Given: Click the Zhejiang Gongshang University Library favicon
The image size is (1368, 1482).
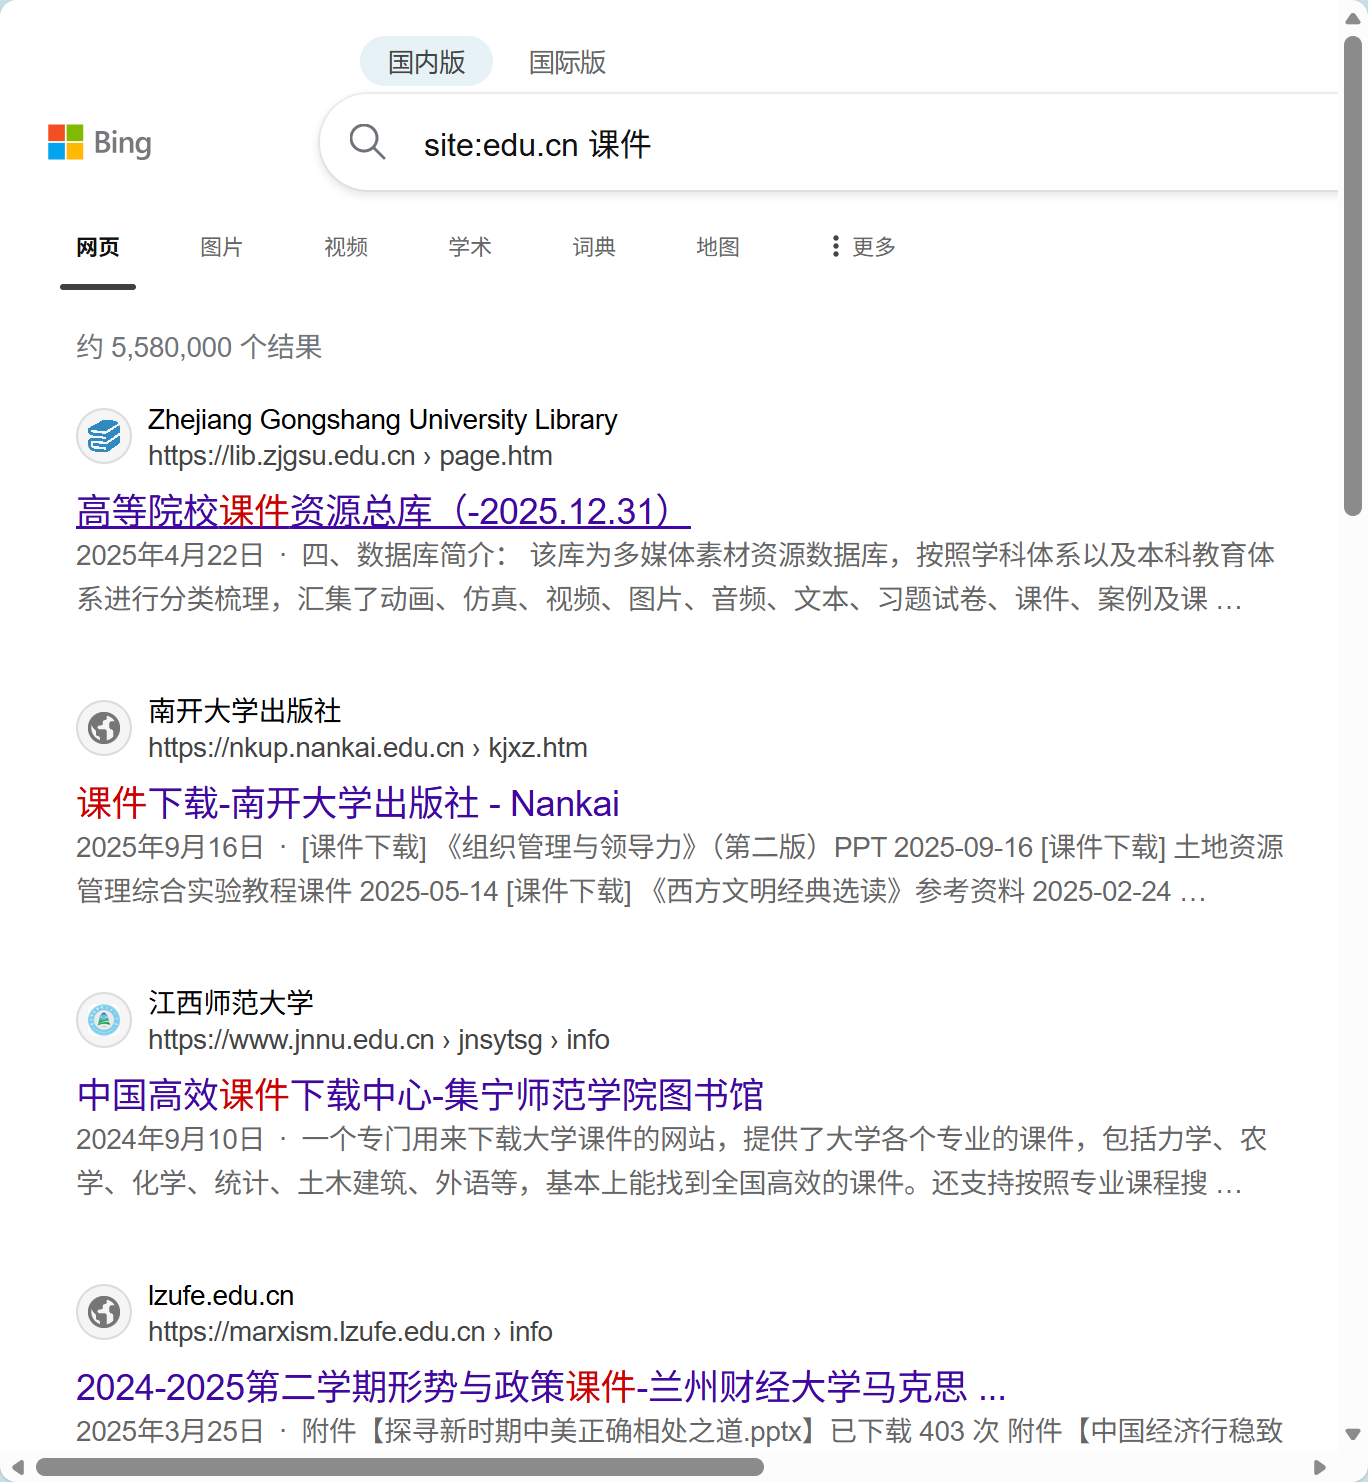Looking at the screenshot, I should click(x=104, y=436).
